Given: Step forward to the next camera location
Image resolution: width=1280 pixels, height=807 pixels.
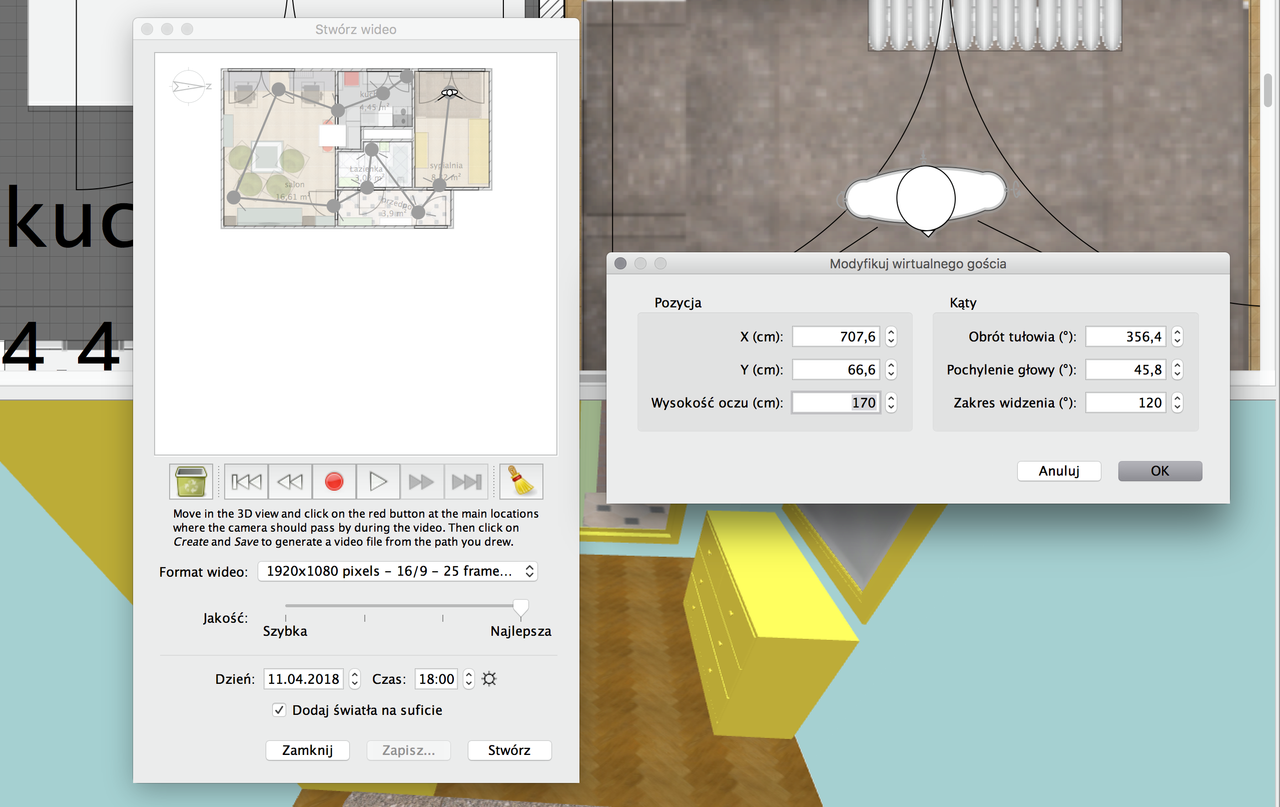Looking at the screenshot, I should pyautogui.click(x=422, y=482).
